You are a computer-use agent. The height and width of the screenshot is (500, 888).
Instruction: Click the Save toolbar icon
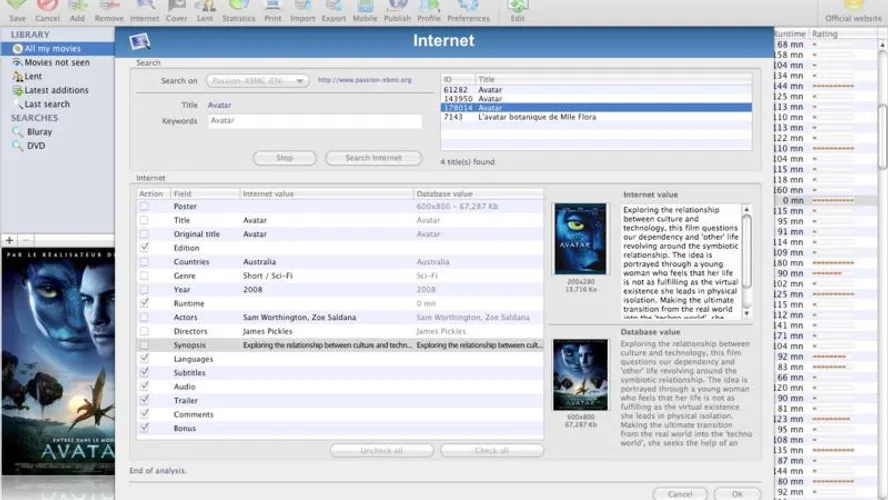[17, 10]
